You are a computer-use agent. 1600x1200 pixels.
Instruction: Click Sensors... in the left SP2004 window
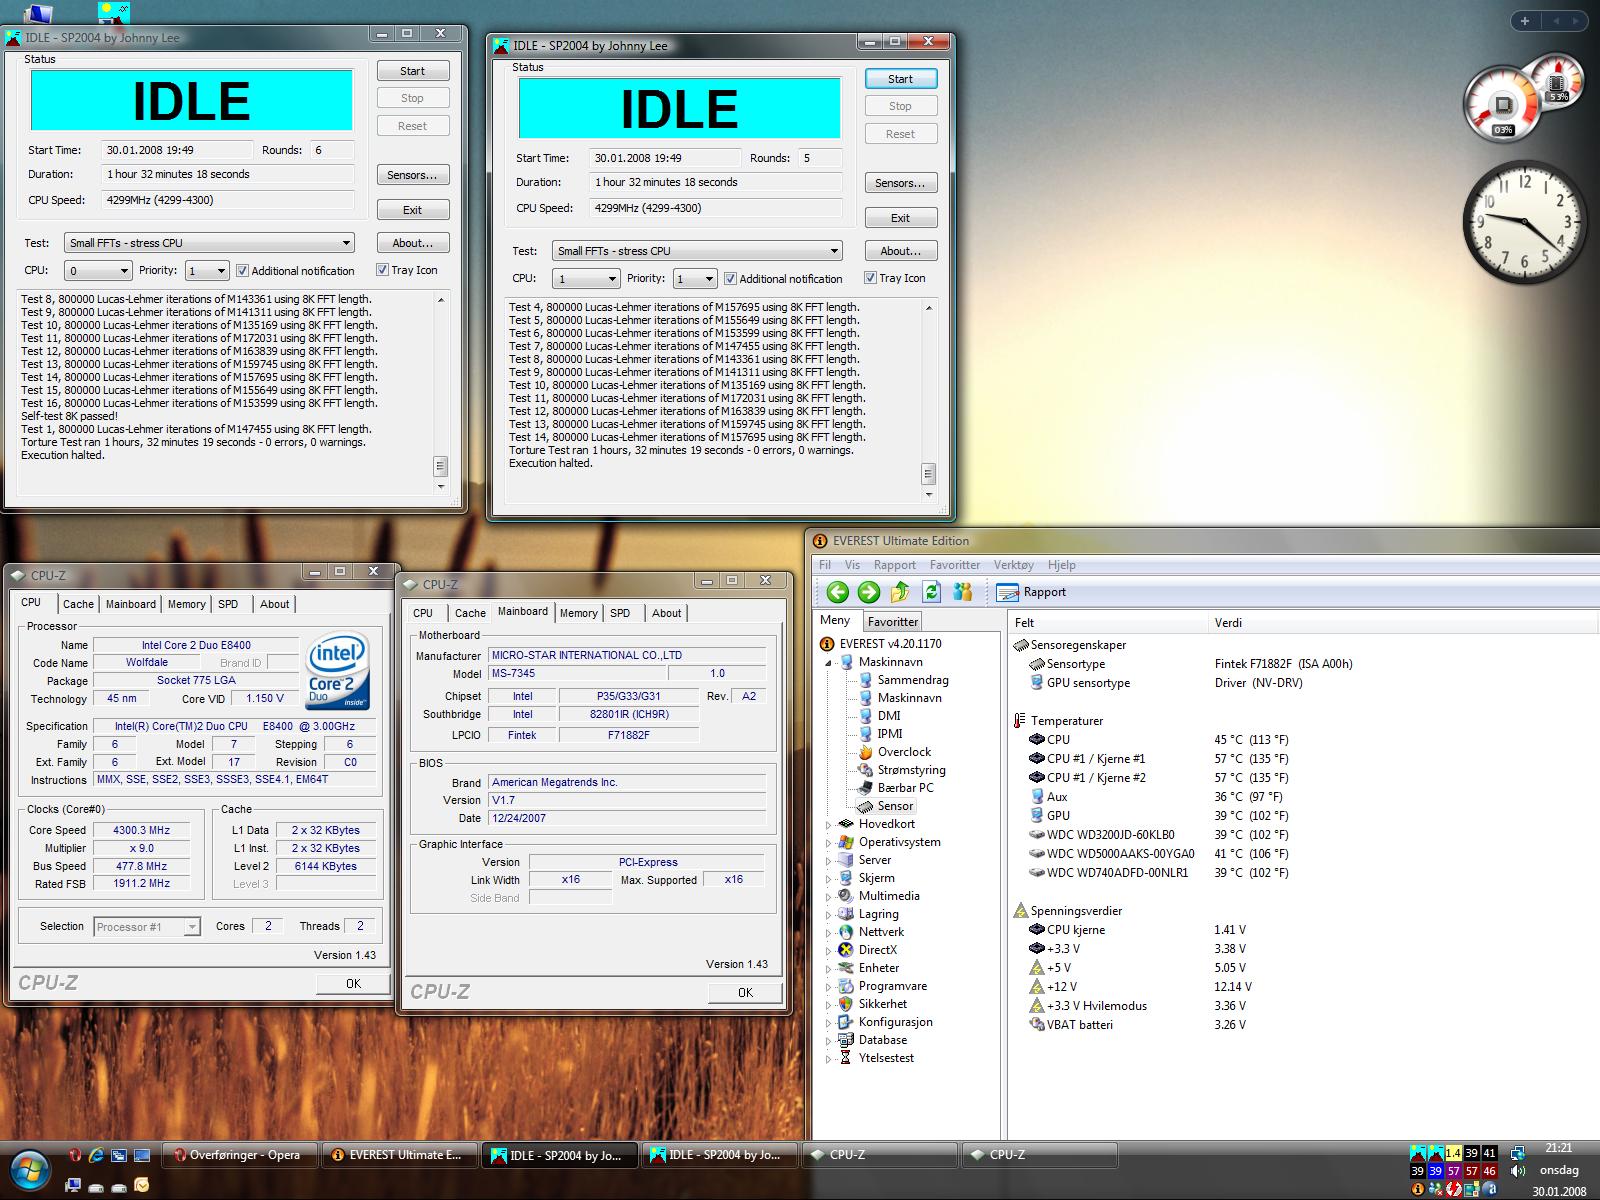[412, 175]
